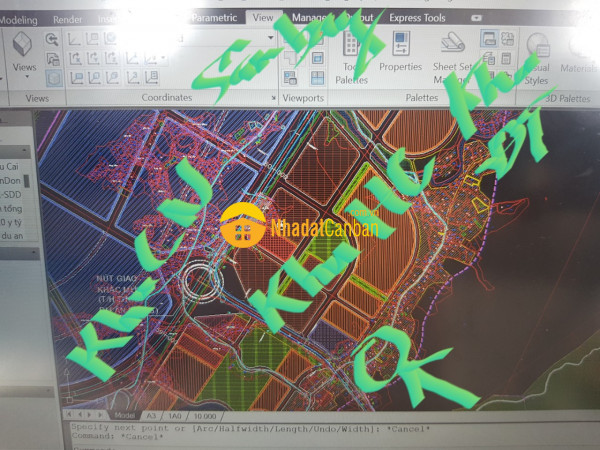Viewport: 600px width, 450px height.
Task: Click the Visual Styles icon
Action: pyautogui.click(x=540, y=58)
